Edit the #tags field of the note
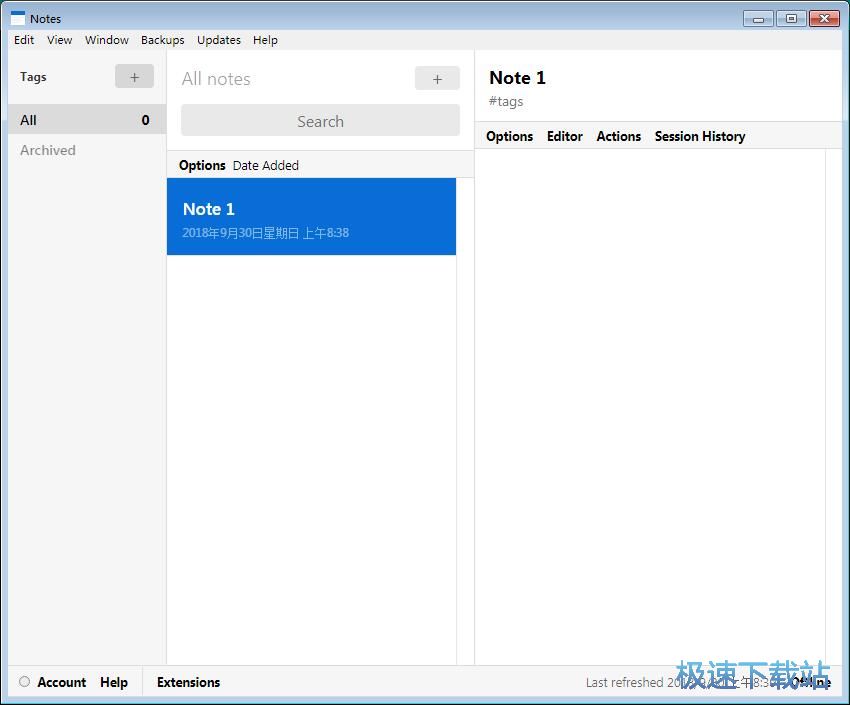850x705 pixels. (506, 101)
